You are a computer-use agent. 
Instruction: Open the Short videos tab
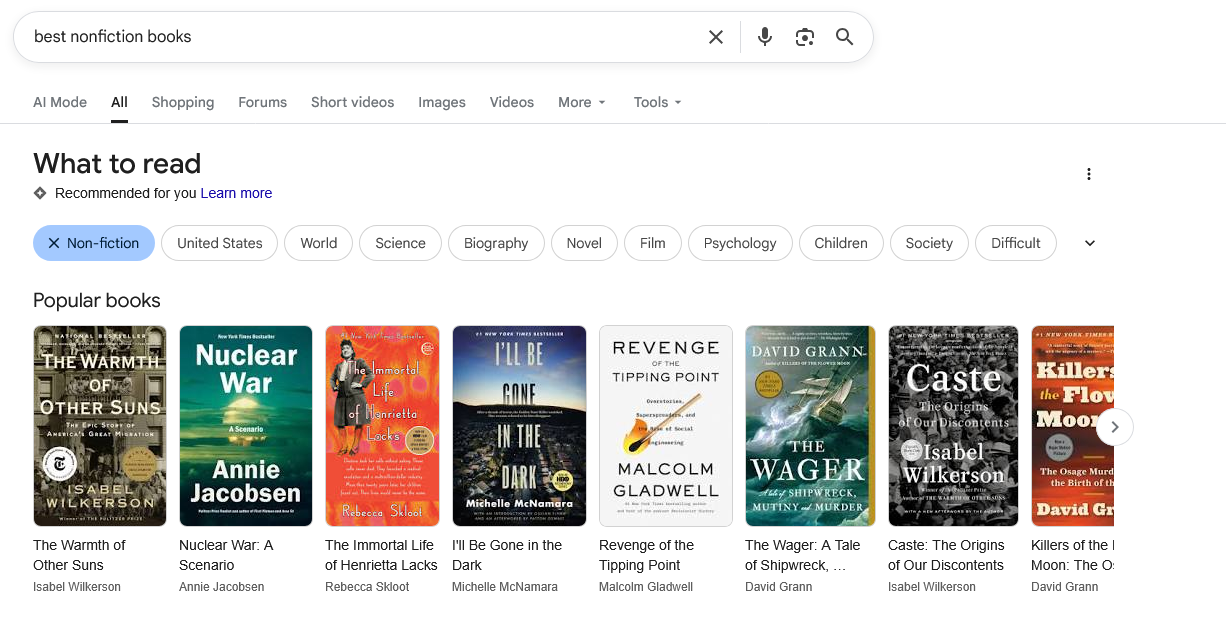[352, 102]
